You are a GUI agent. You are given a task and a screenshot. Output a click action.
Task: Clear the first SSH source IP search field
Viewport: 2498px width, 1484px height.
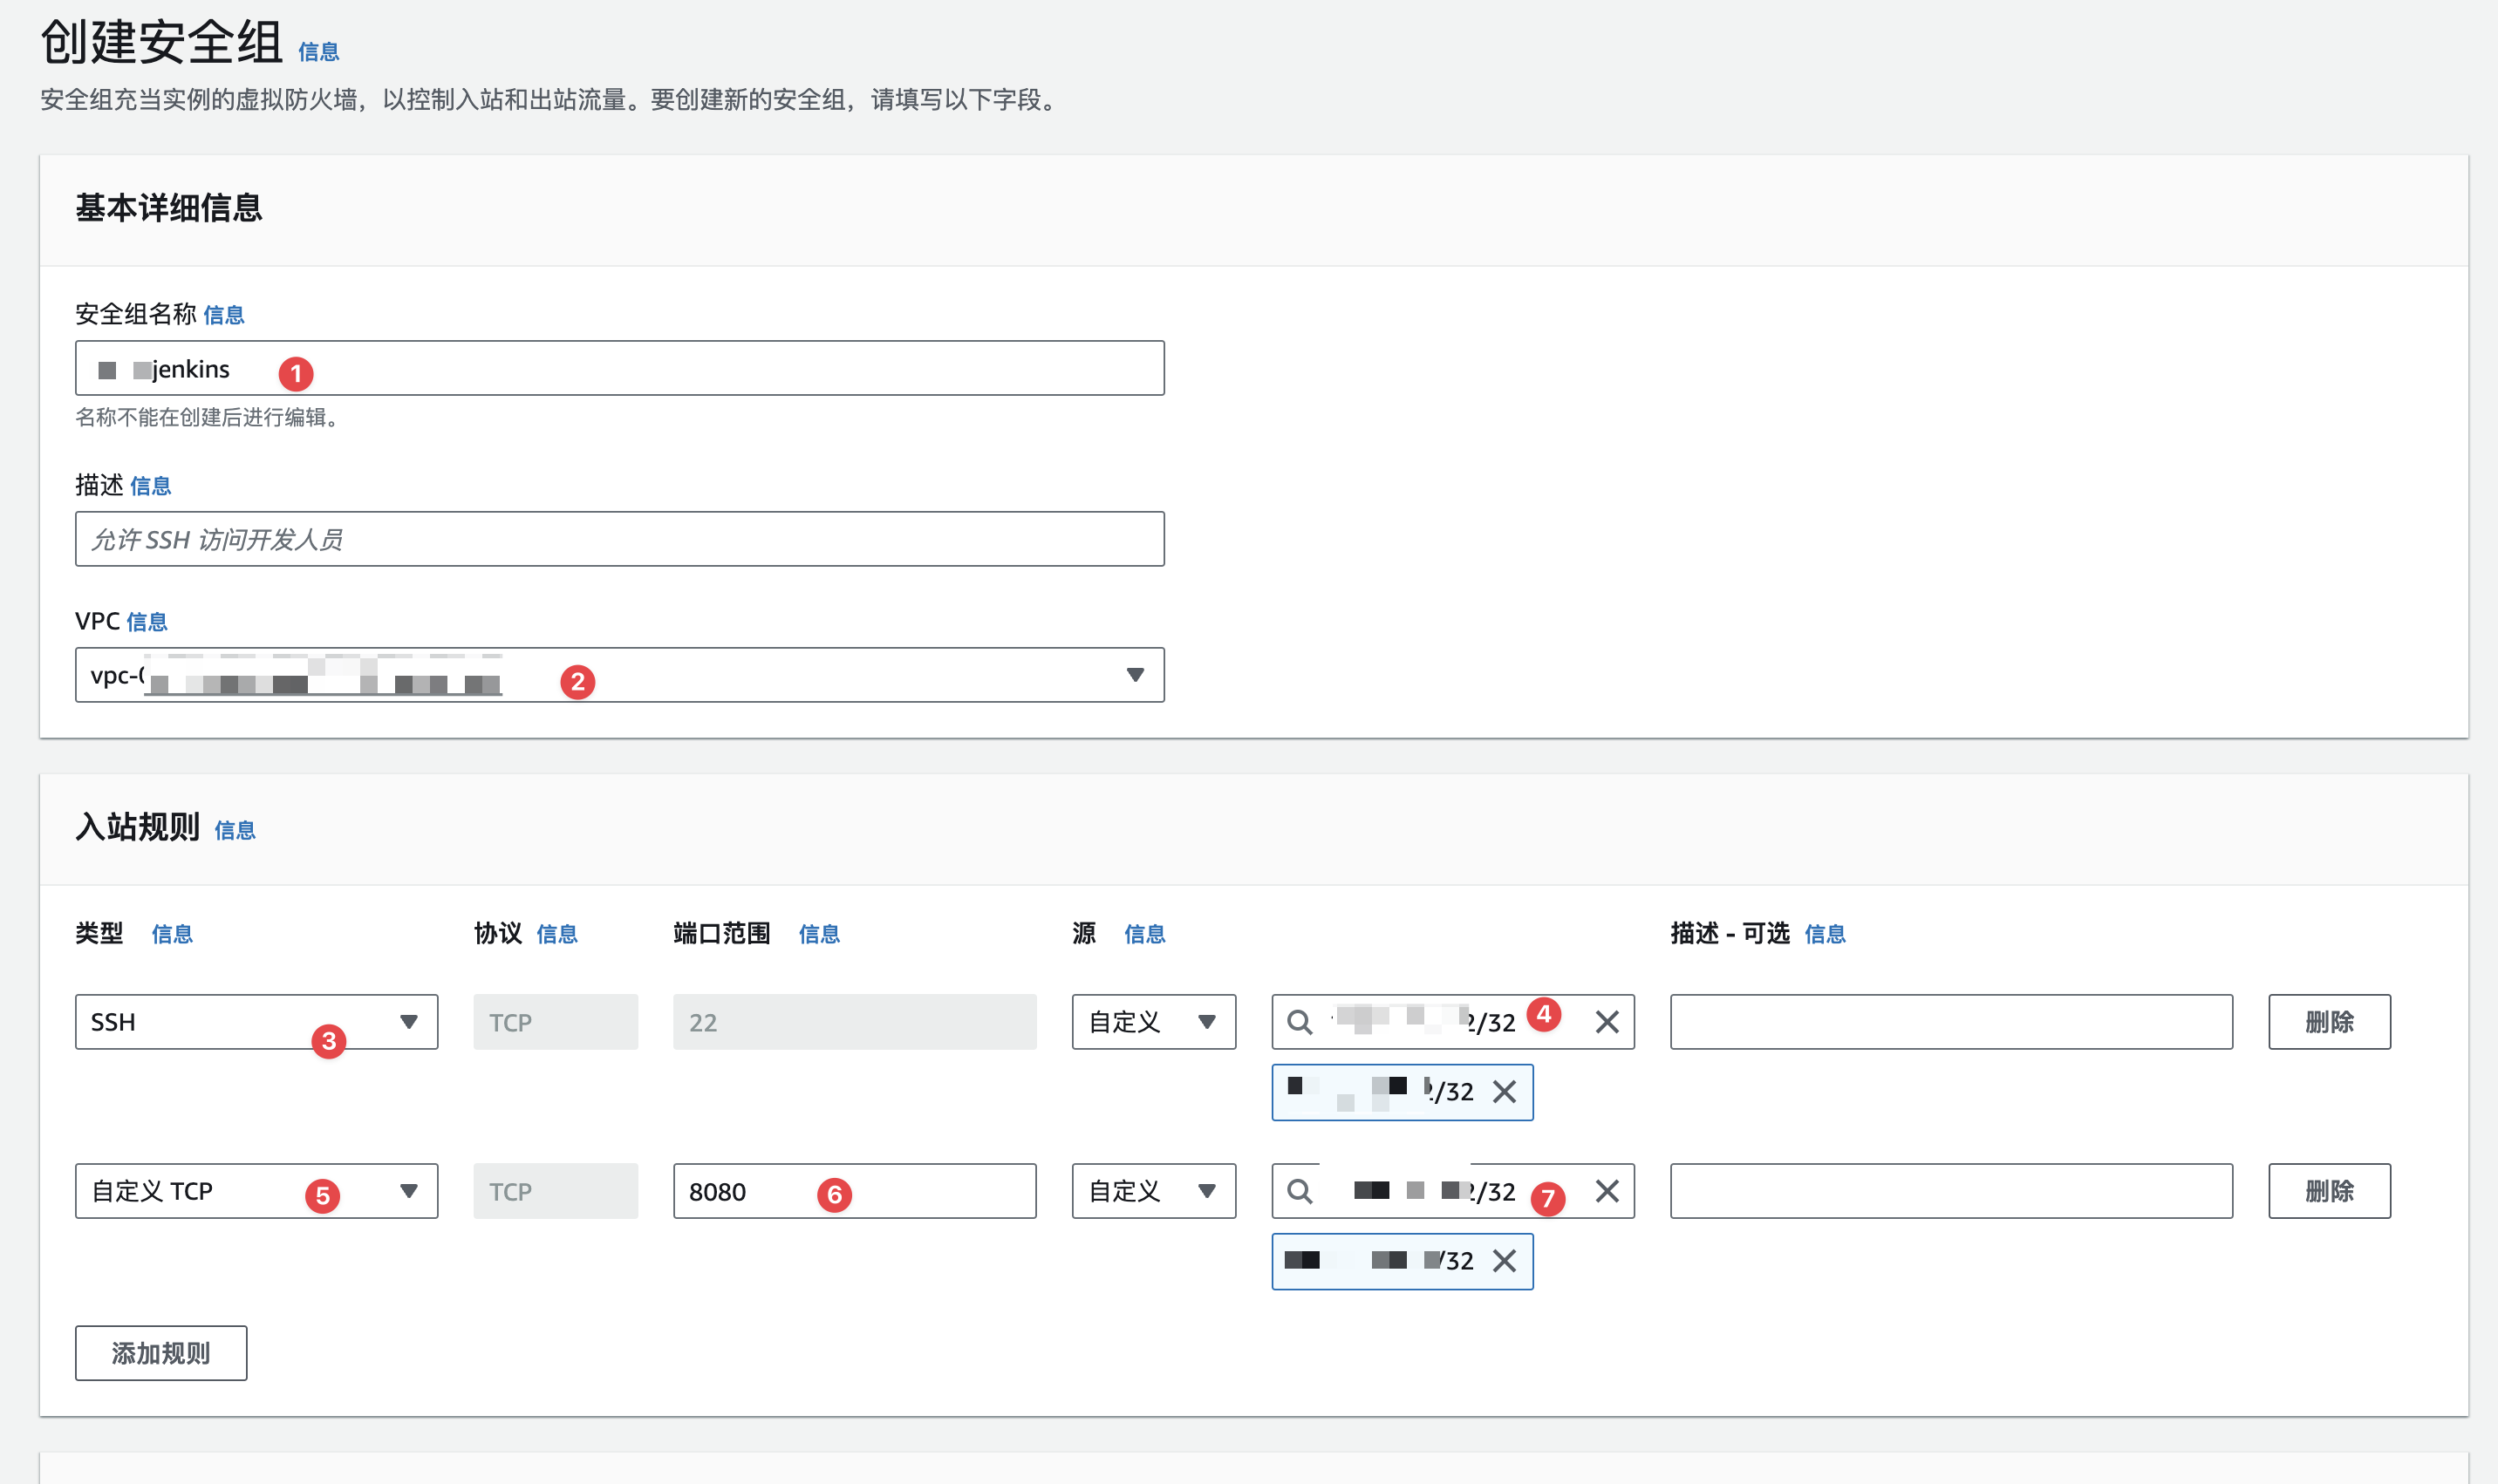pyautogui.click(x=1602, y=1021)
